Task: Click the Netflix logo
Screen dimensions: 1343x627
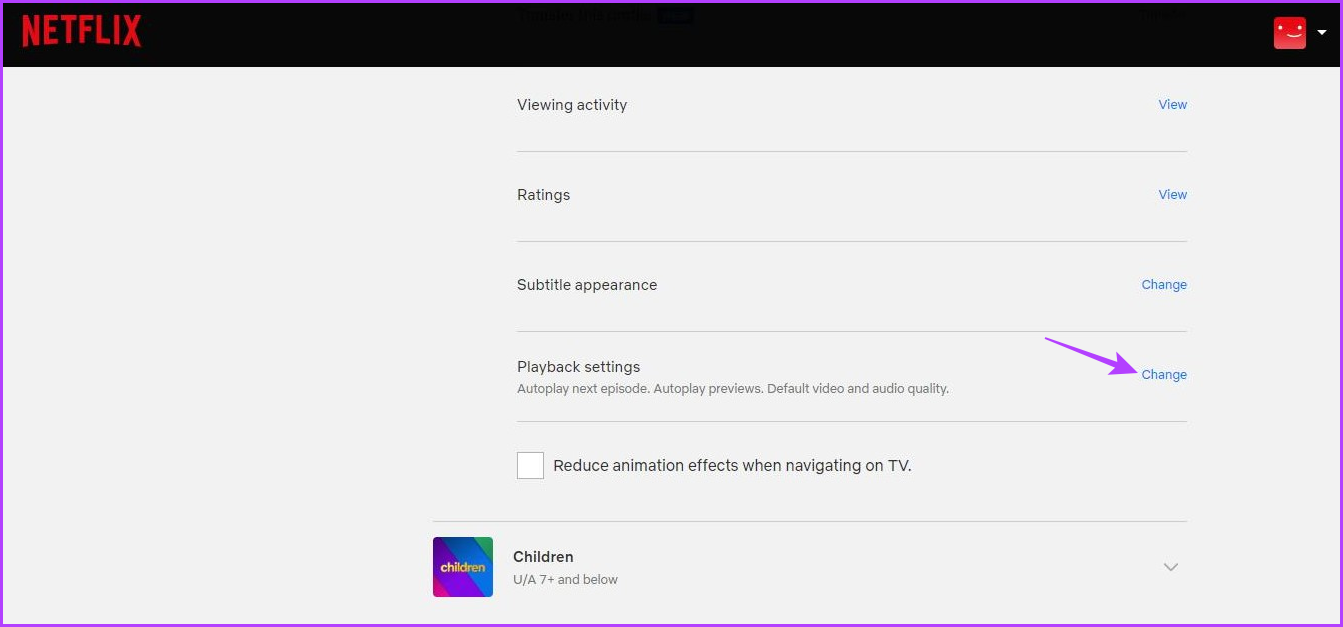Action: (82, 31)
